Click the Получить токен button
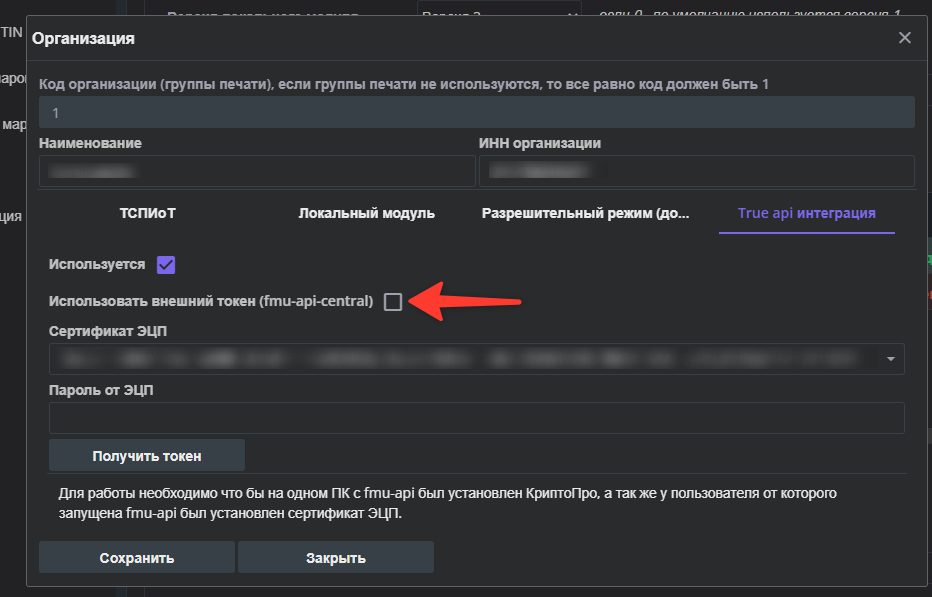The height and width of the screenshot is (597, 932). [x=147, y=455]
